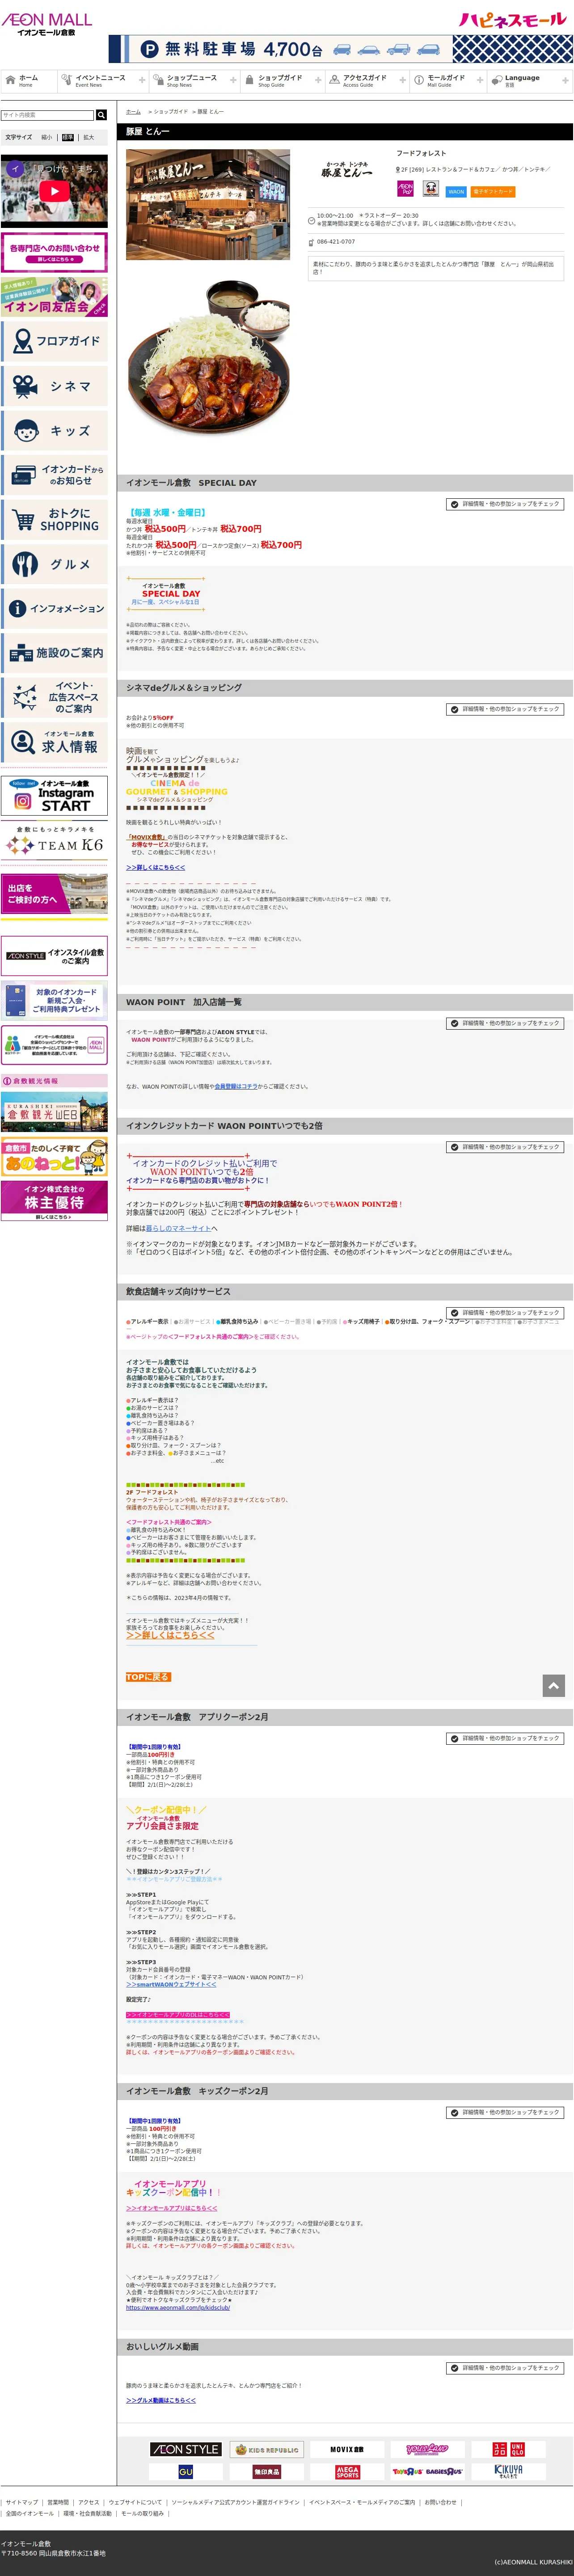
Task: Click the AEON MALL Kurashiki logo
Action: pyautogui.click(x=46, y=24)
